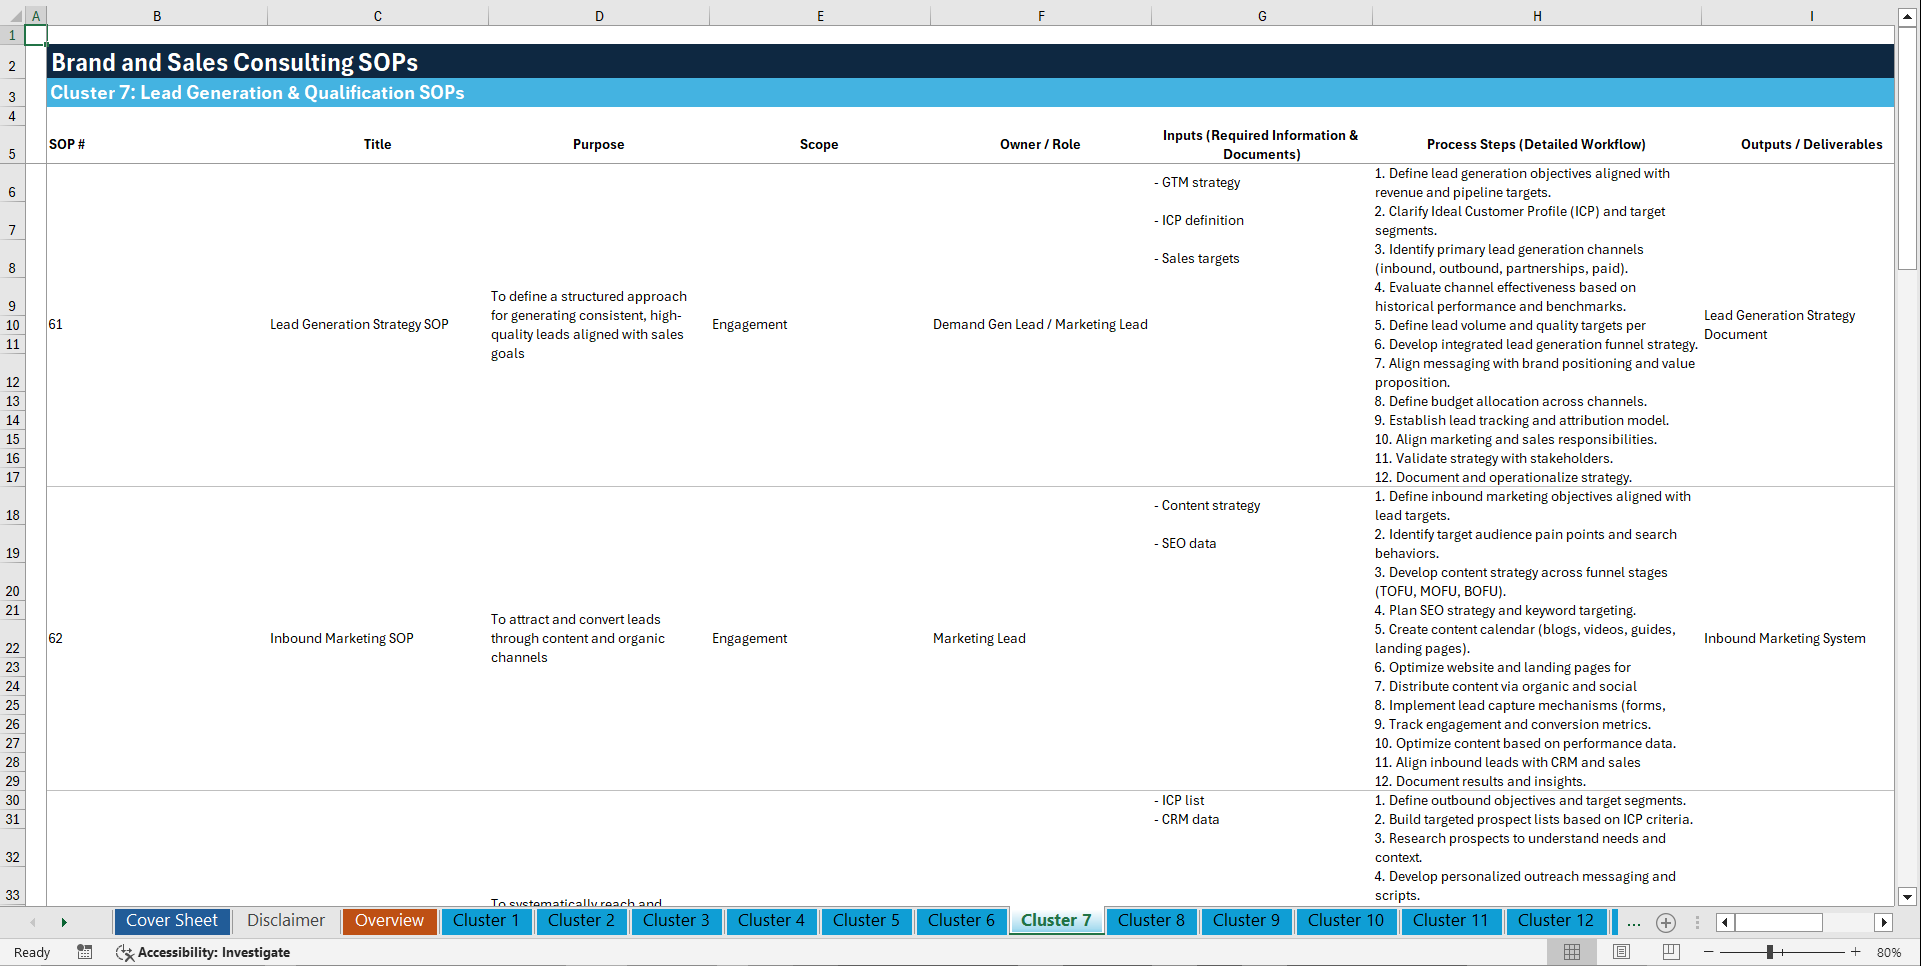This screenshot has height=966, width=1921.
Task: Switch to Normal view icon
Action: pos(1572,952)
